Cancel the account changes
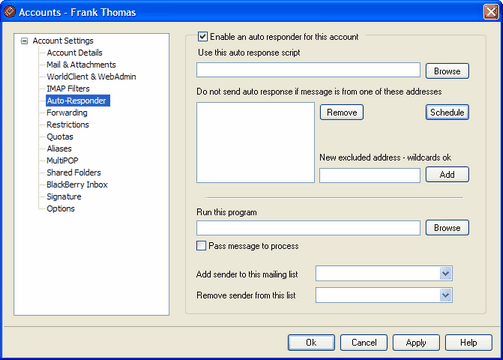The height and width of the screenshot is (360, 503). [x=364, y=343]
